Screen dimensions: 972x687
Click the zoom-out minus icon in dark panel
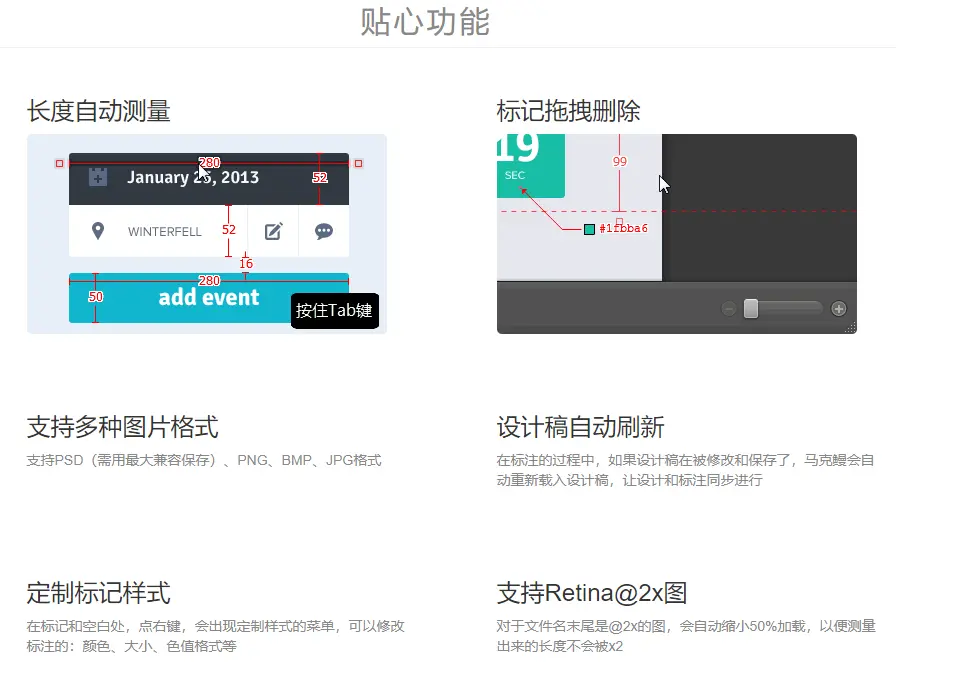pyautogui.click(x=729, y=309)
